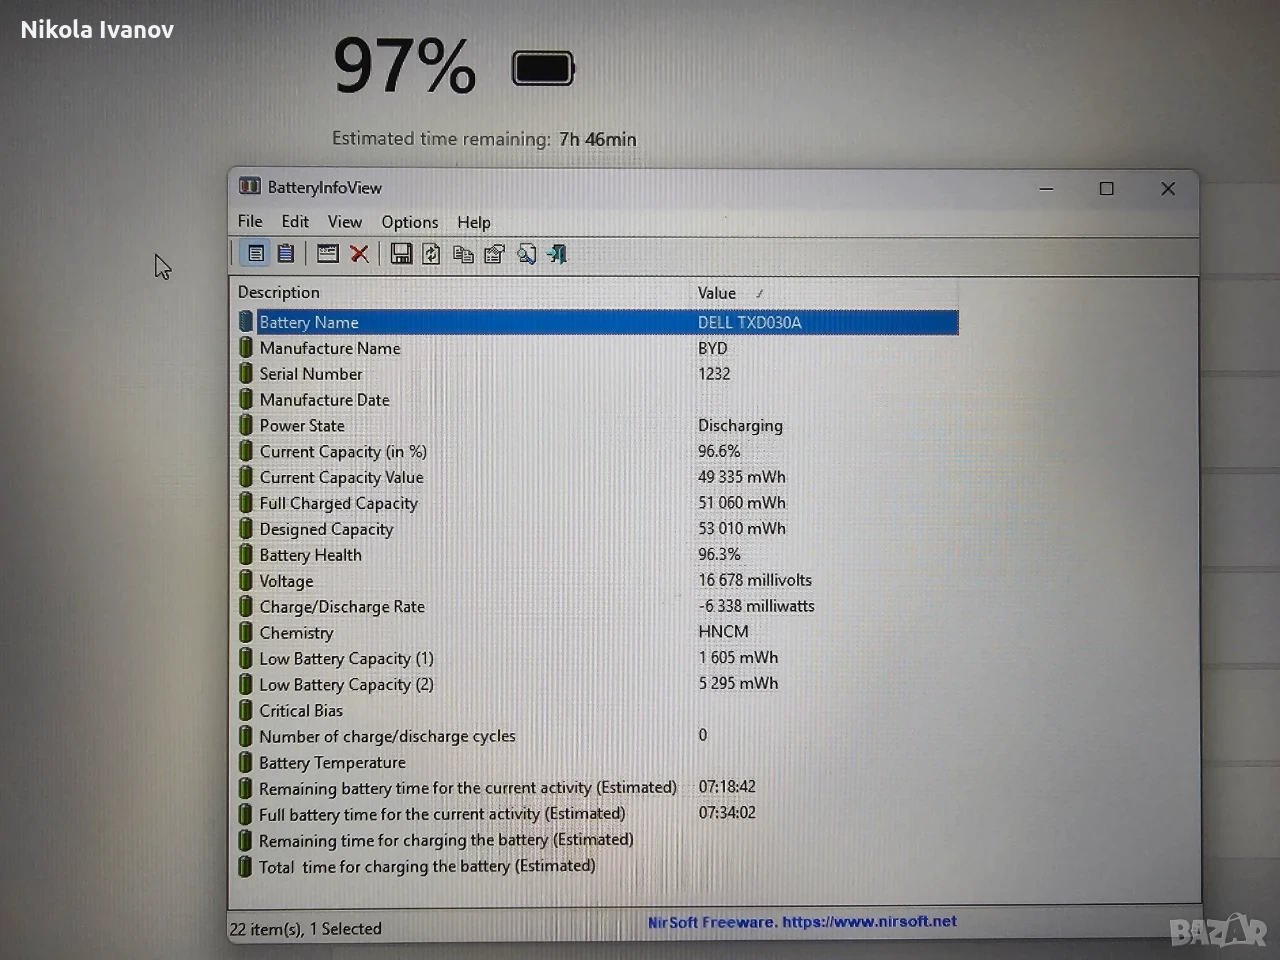Screen dimensions: 1280x960
Task: Open the Help menu
Action: [x=474, y=222]
